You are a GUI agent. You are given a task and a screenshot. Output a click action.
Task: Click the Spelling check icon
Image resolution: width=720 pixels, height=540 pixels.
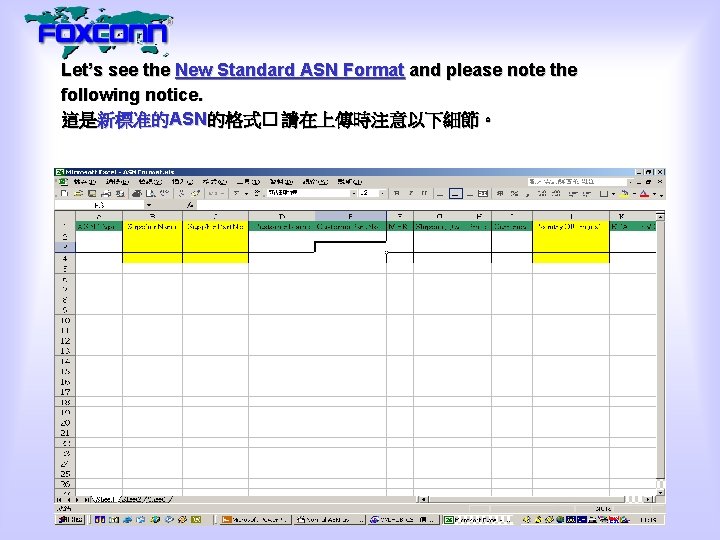[x=164, y=194]
